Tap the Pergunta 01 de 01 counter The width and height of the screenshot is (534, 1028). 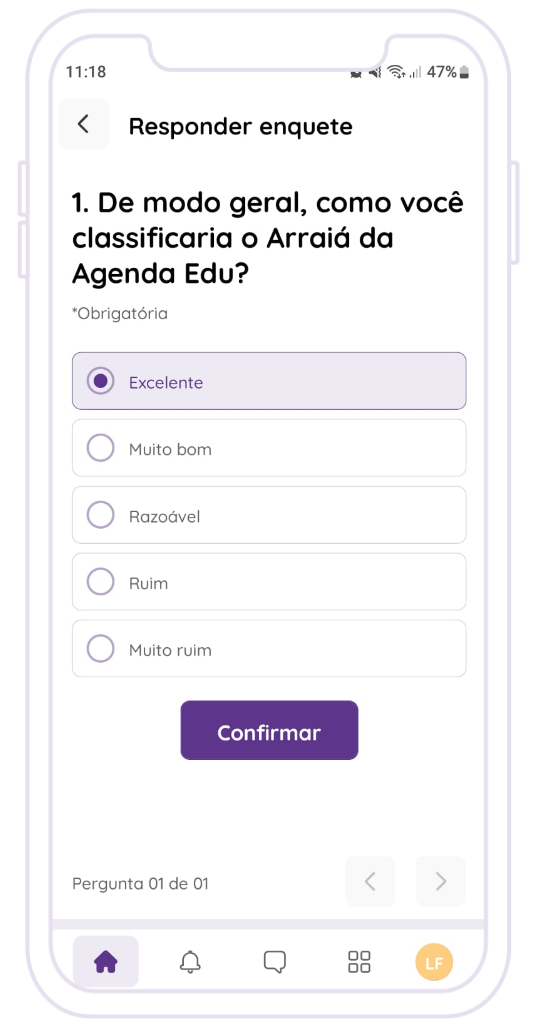(x=140, y=883)
